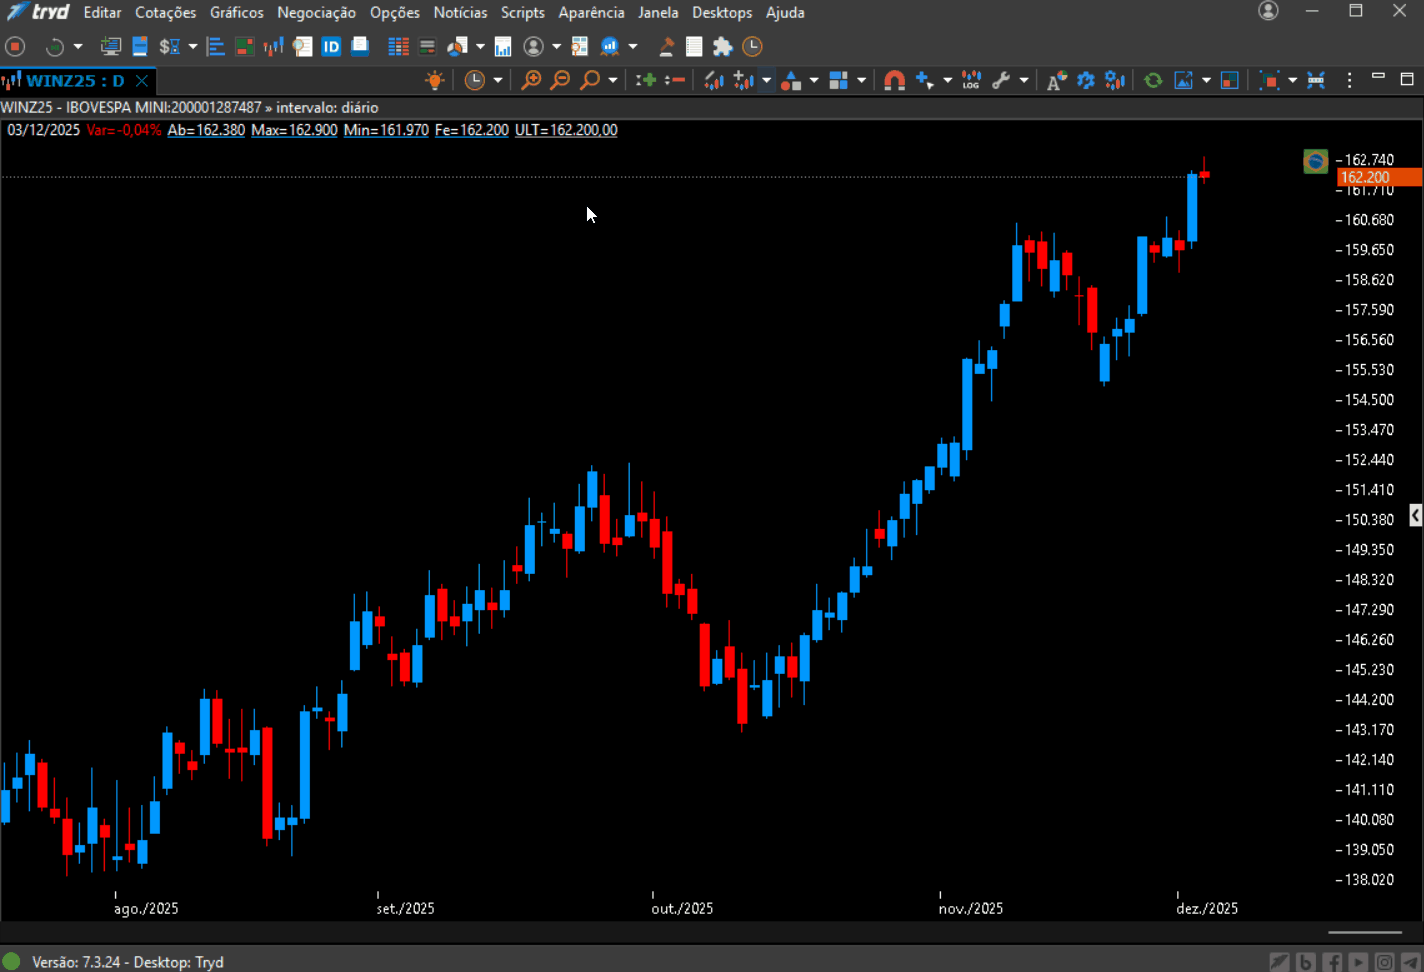Click the orange 162.200 price label
This screenshot has height=972, width=1424.
click(x=1379, y=177)
